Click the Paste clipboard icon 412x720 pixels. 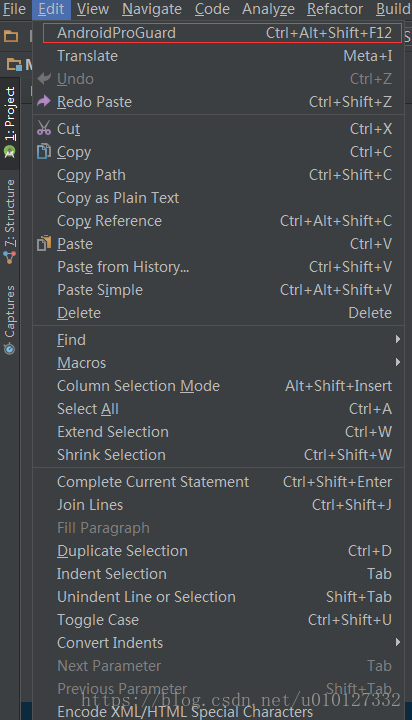(x=44, y=243)
